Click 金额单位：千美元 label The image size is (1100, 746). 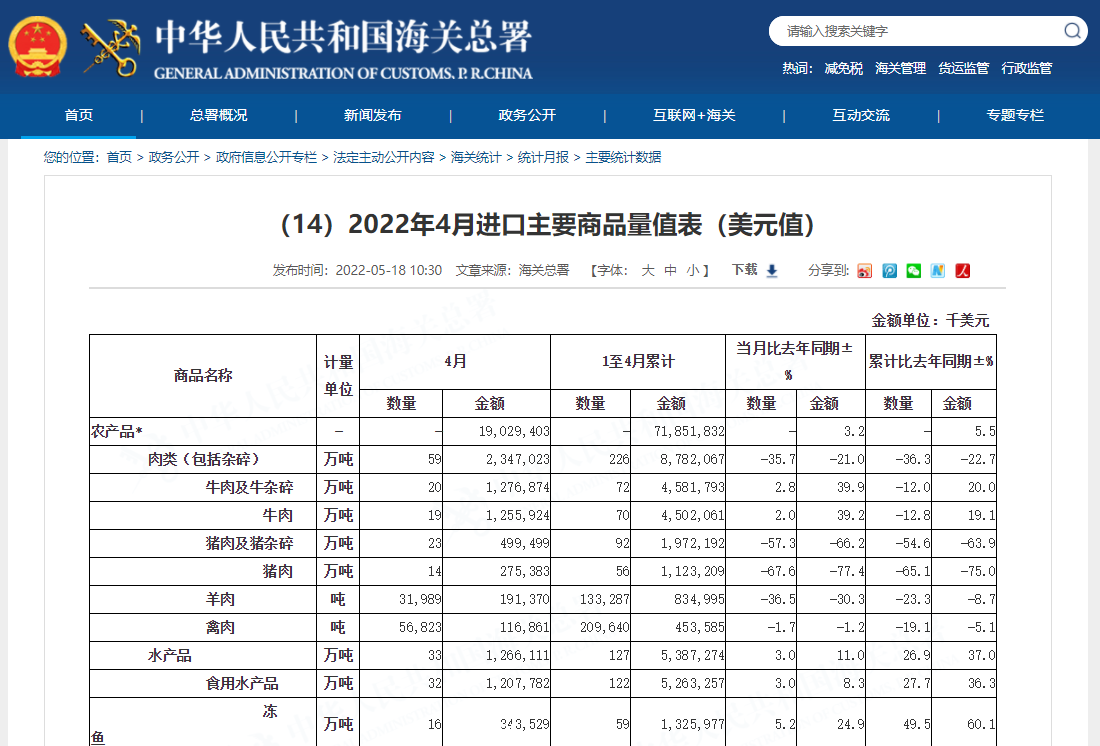coord(930,321)
